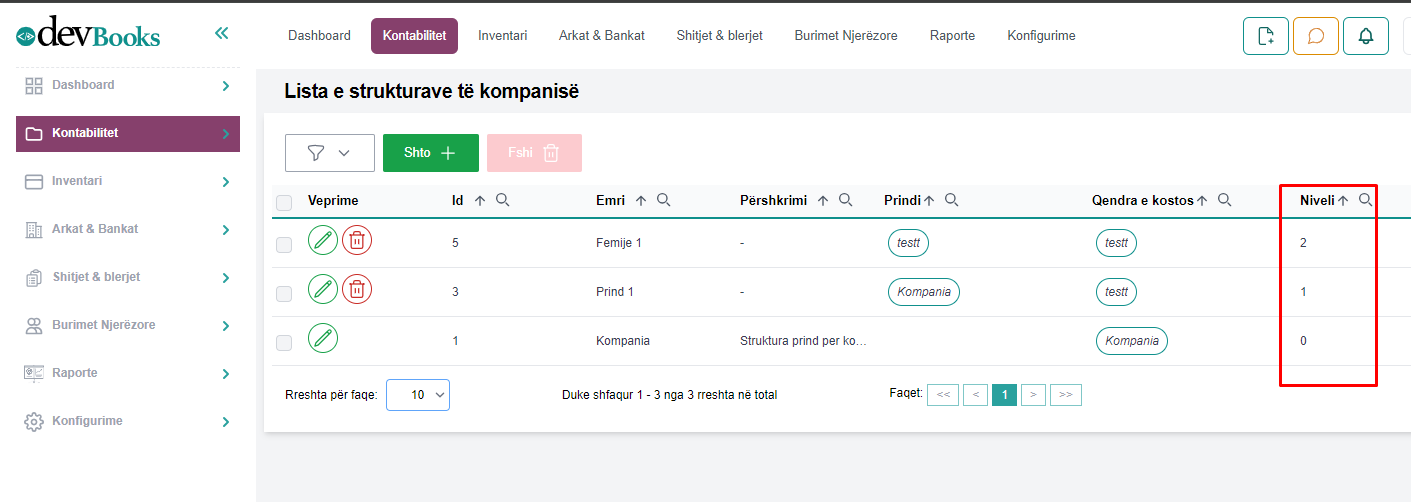
Task: Tick the checkbox for Prind 1 row
Action: [x=284, y=293]
